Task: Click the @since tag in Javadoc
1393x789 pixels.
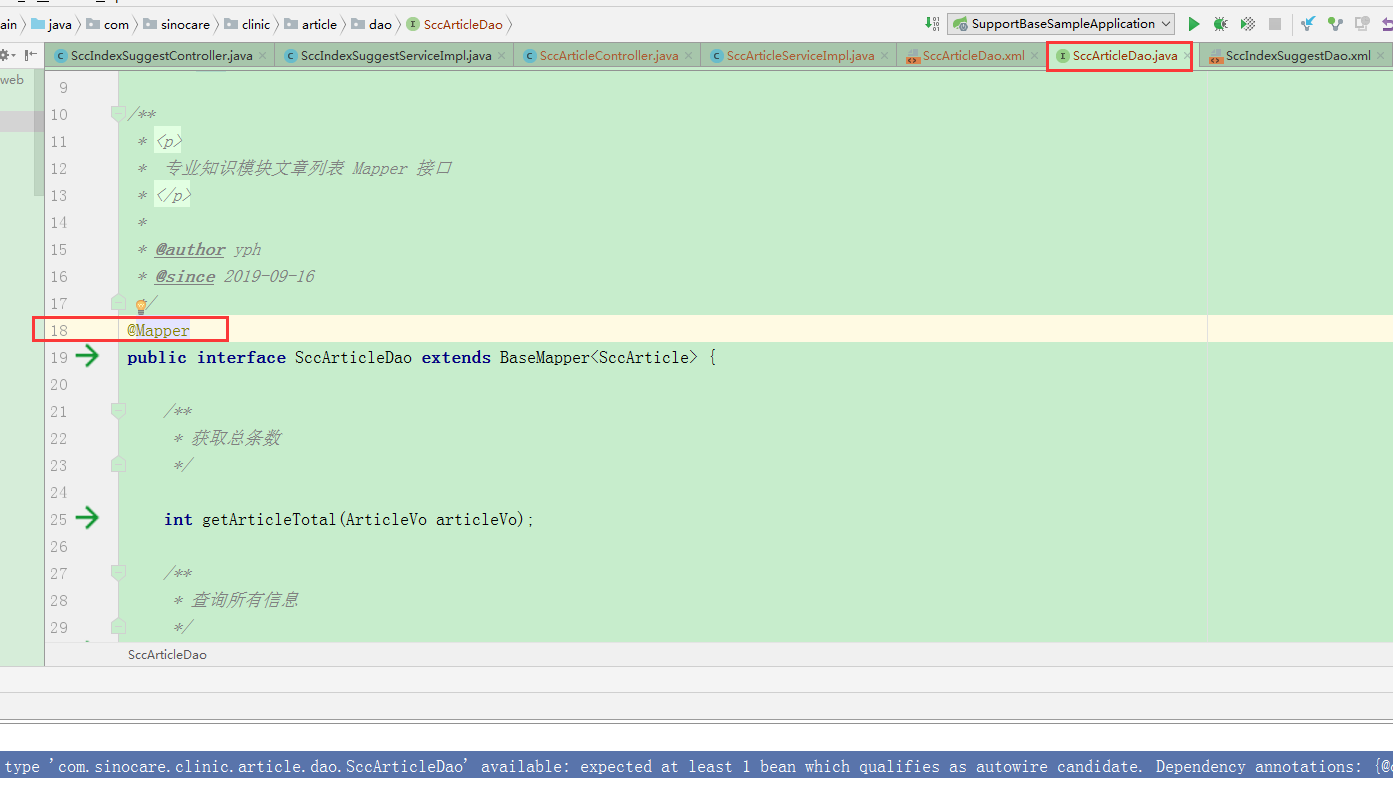Action: (185, 276)
